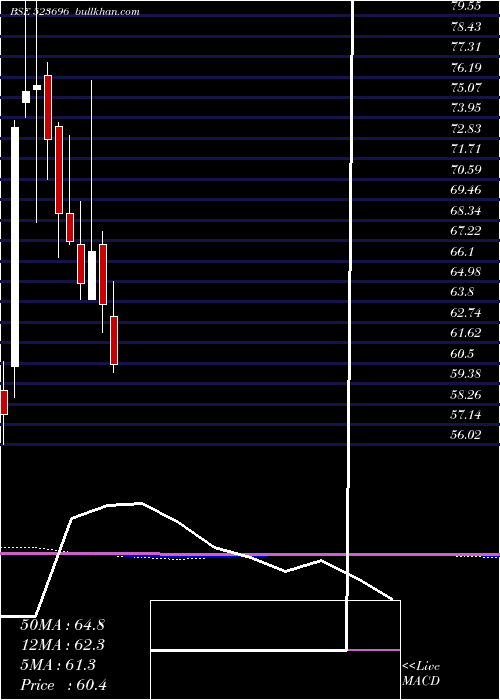The width and height of the screenshot is (500, 700).
Task: Click the tall white candlestick body
Action: click(x=15, y=247)
